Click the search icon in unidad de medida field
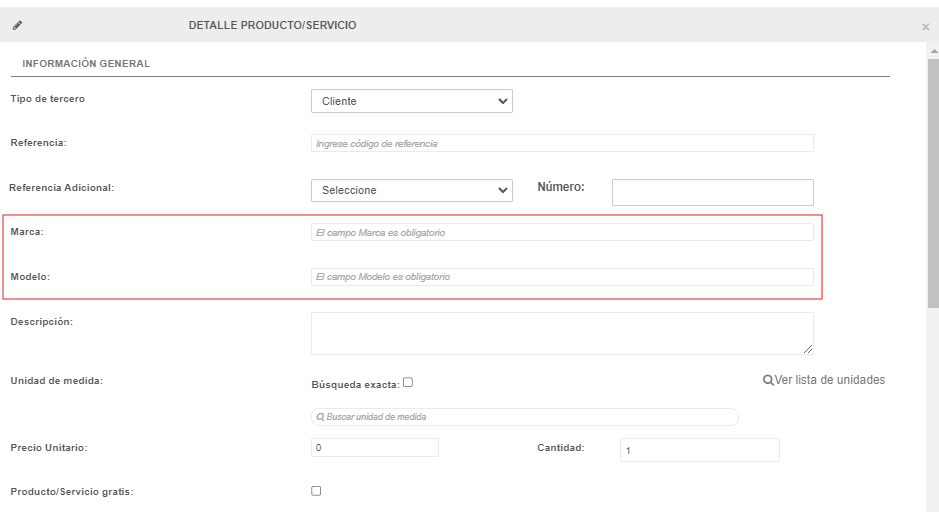The width and height of the screenshot is (939, 512). coord(320,417)
